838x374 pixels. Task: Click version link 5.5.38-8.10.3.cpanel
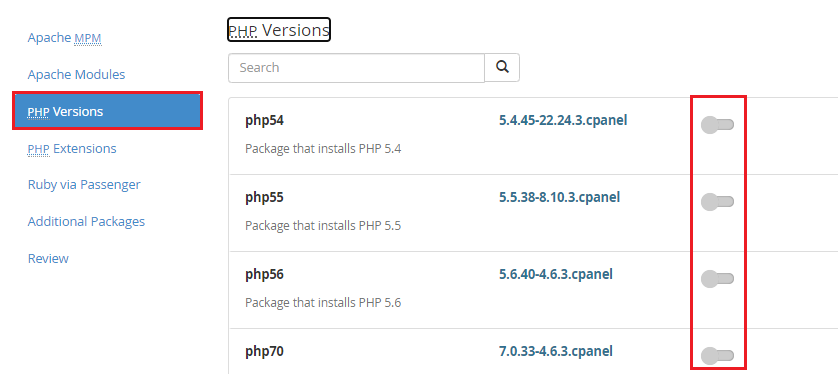560,197
